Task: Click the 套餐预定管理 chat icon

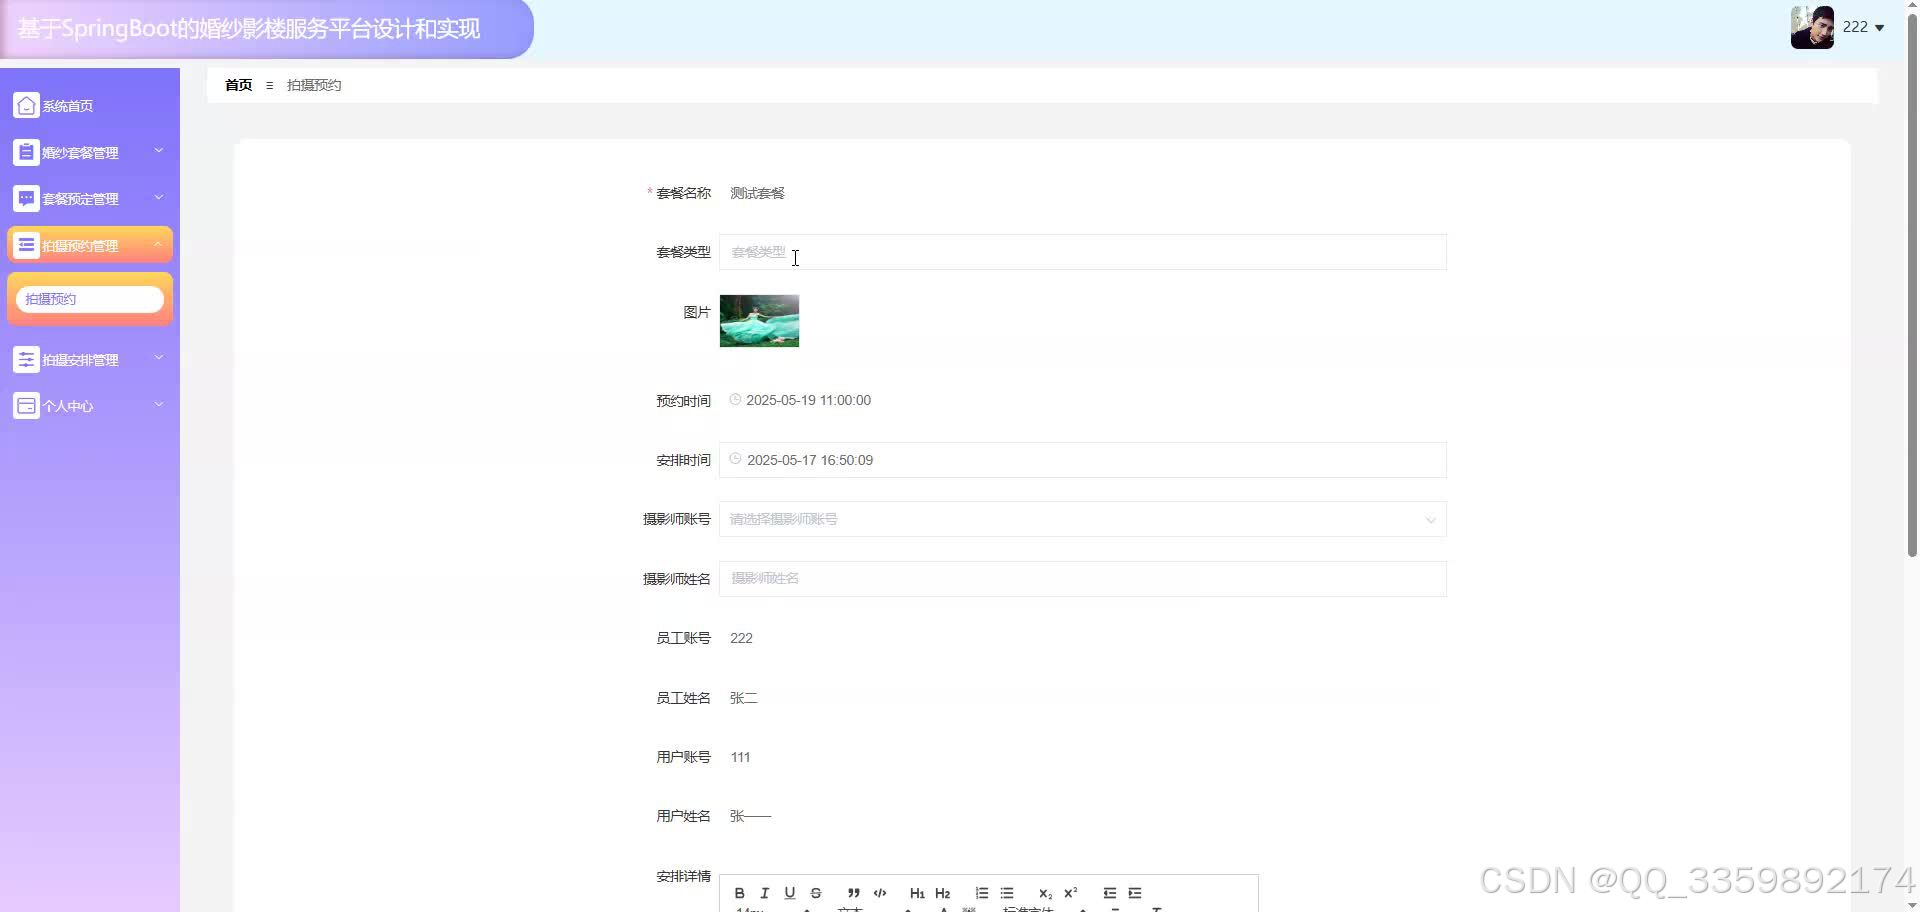Action: [x=26, y=198]
